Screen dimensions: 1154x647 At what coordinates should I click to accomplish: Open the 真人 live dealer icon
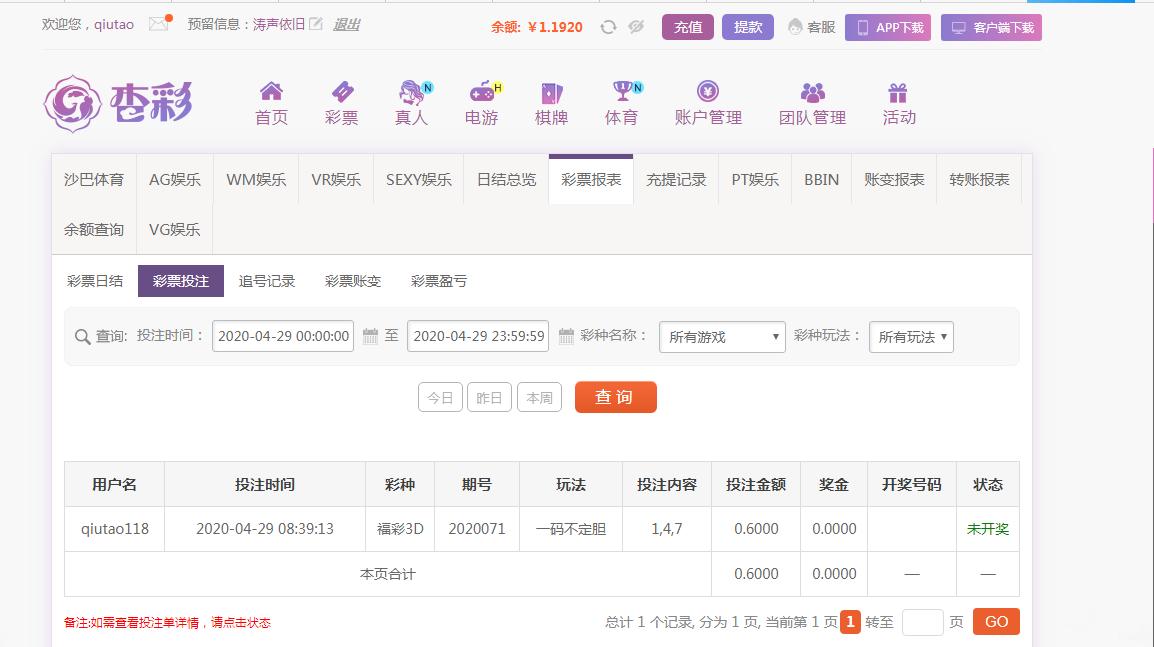(412, 92)
